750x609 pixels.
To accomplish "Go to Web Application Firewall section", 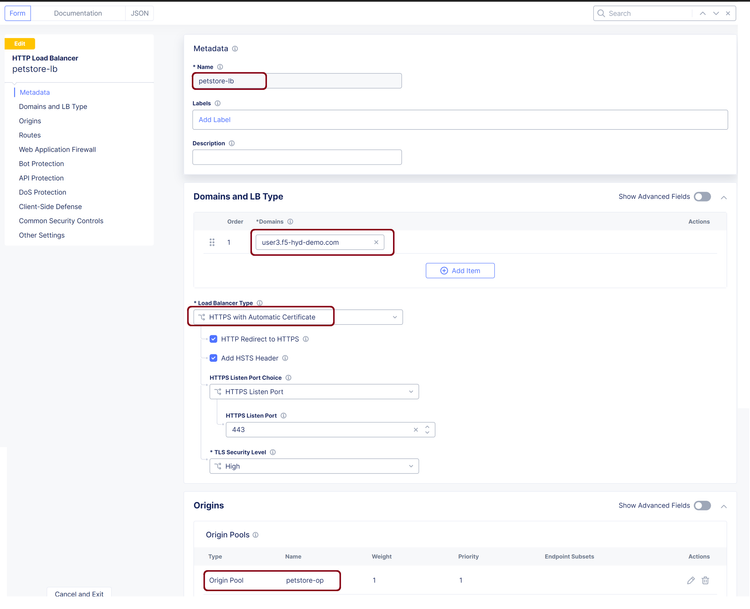I will click(57, 150).
